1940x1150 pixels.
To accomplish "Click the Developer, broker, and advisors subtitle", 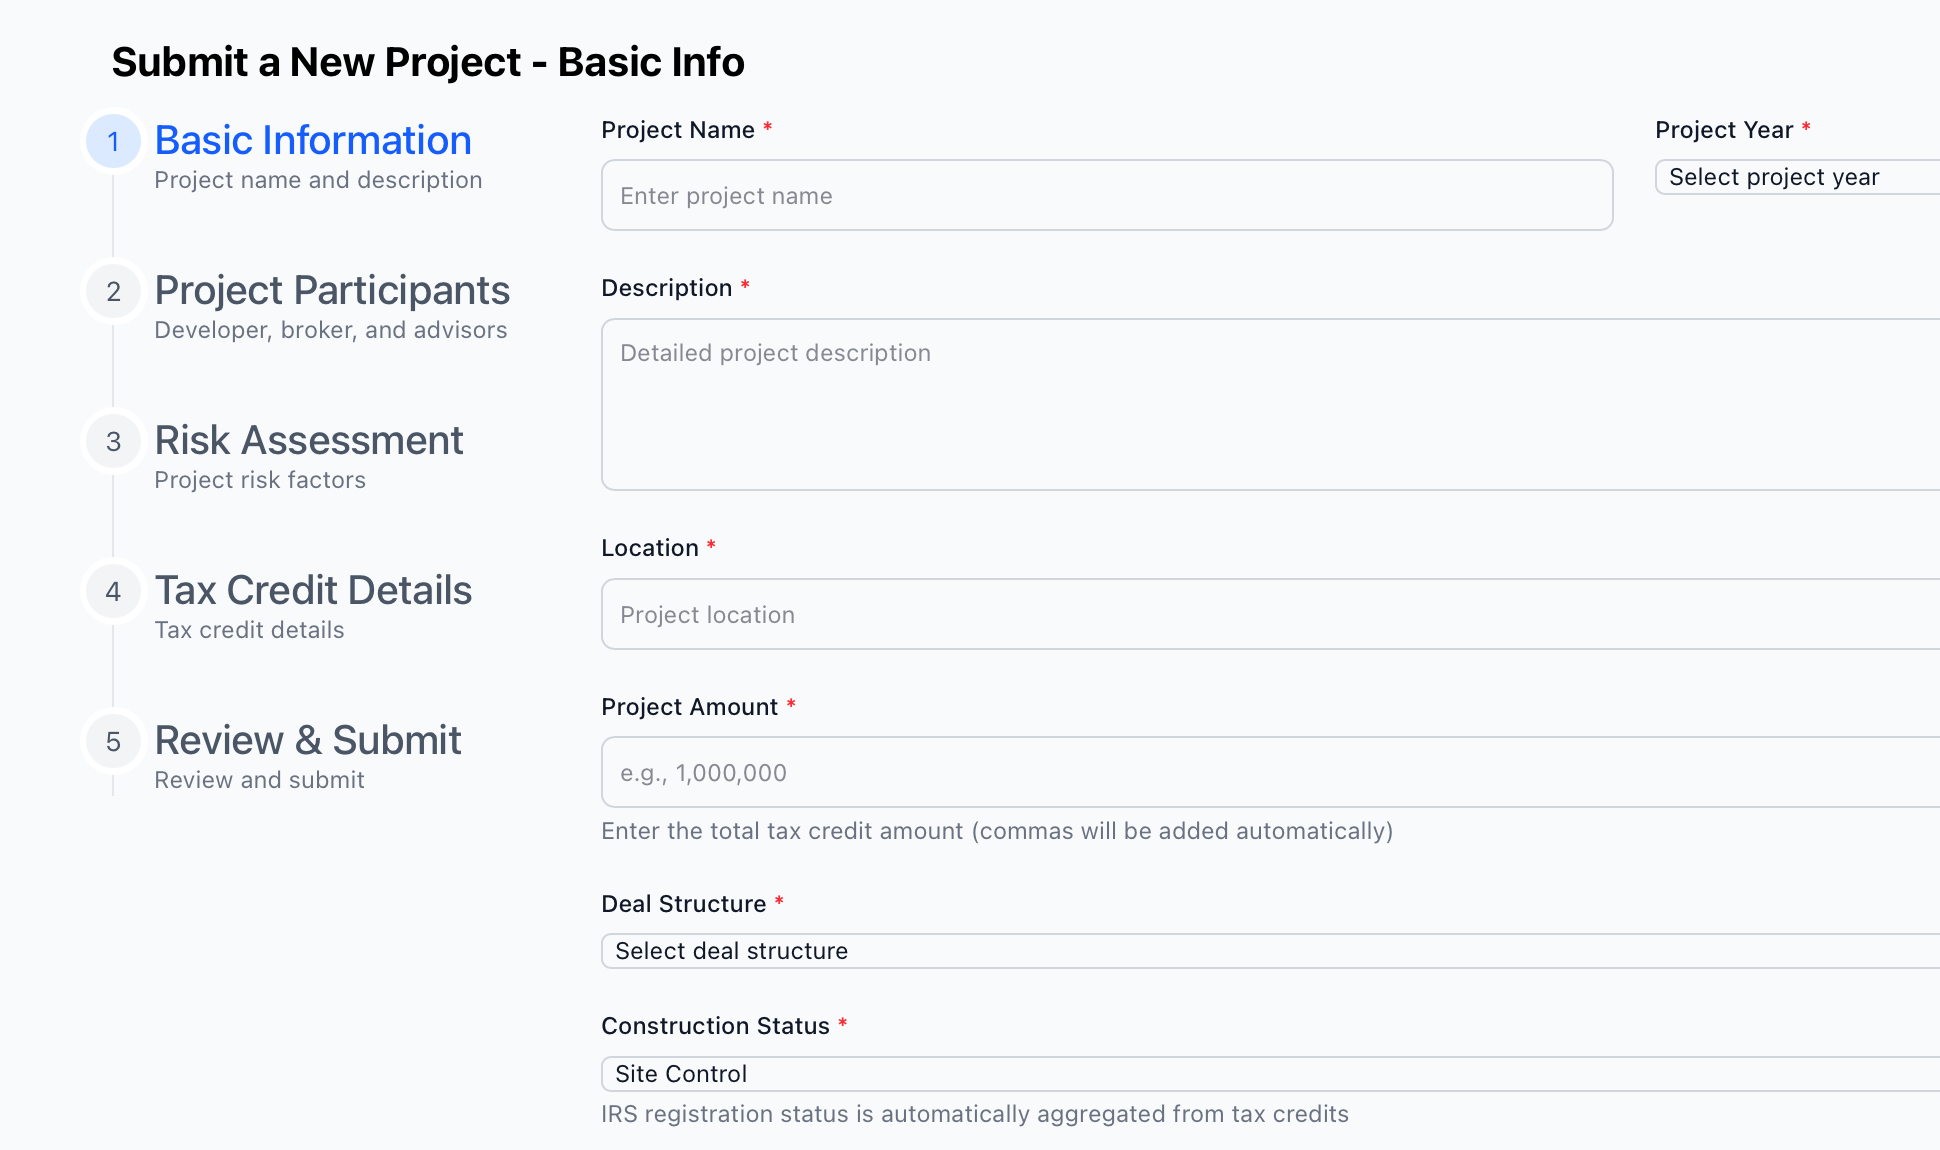I will [331, 329].
